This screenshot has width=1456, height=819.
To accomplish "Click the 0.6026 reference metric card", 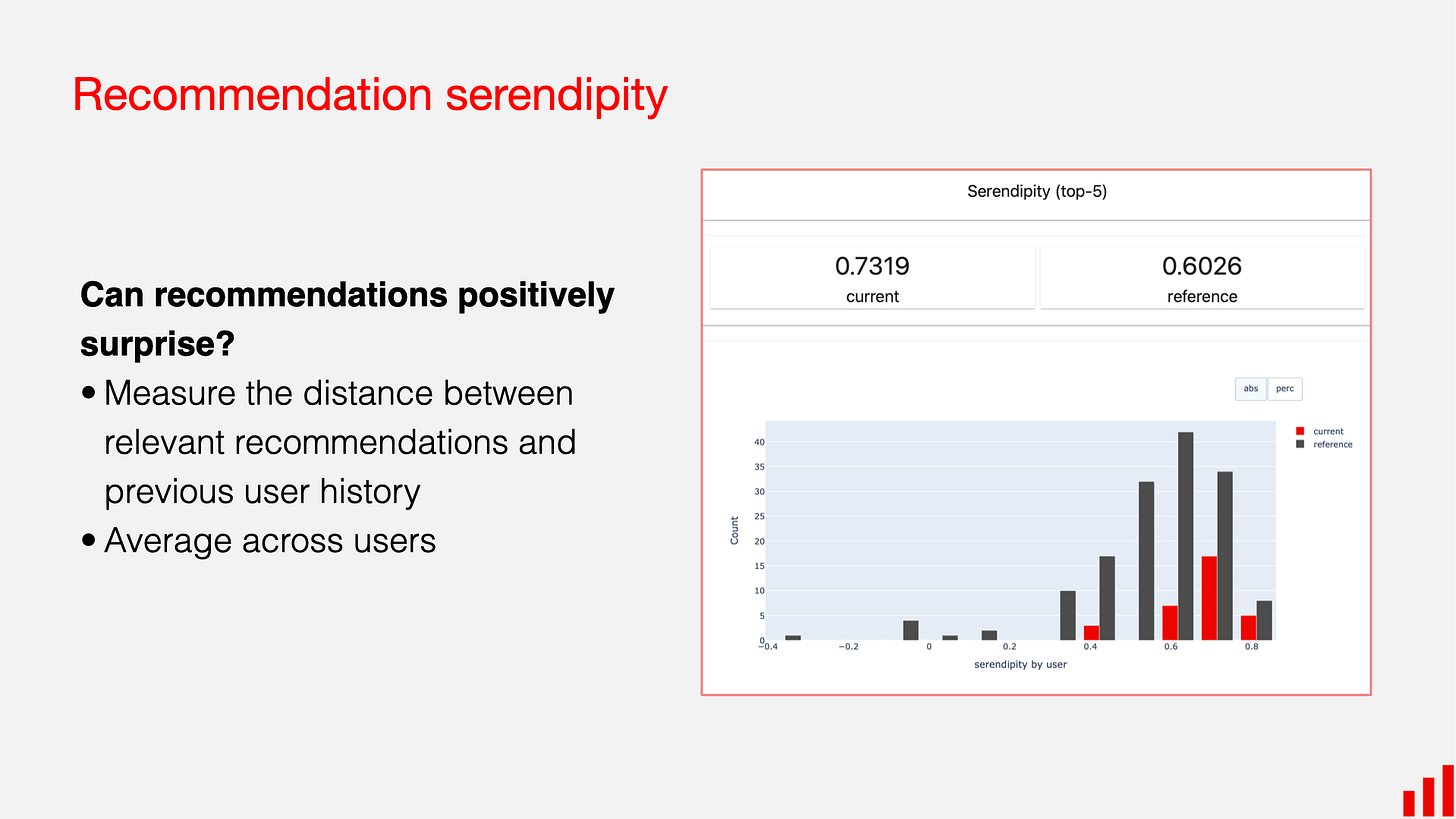I will pyautogui.click(x=1201, y=277).
